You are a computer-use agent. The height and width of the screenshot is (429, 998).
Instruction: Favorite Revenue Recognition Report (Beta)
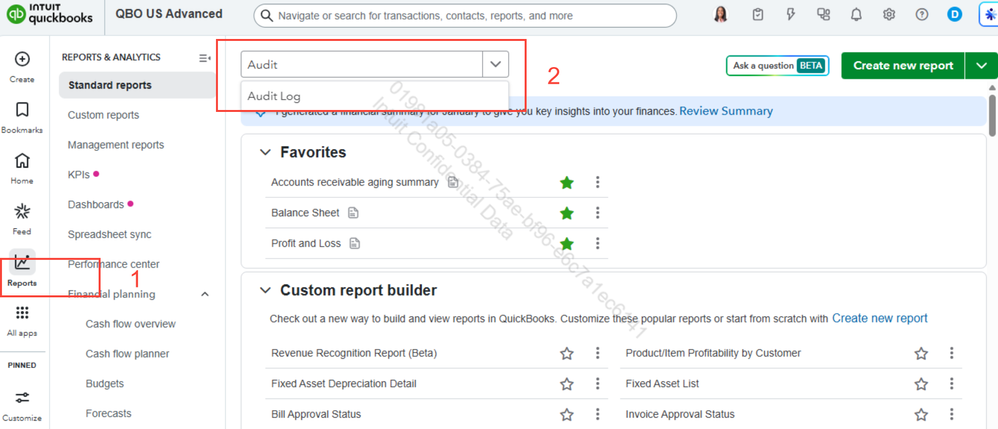(x=566, y=353)
